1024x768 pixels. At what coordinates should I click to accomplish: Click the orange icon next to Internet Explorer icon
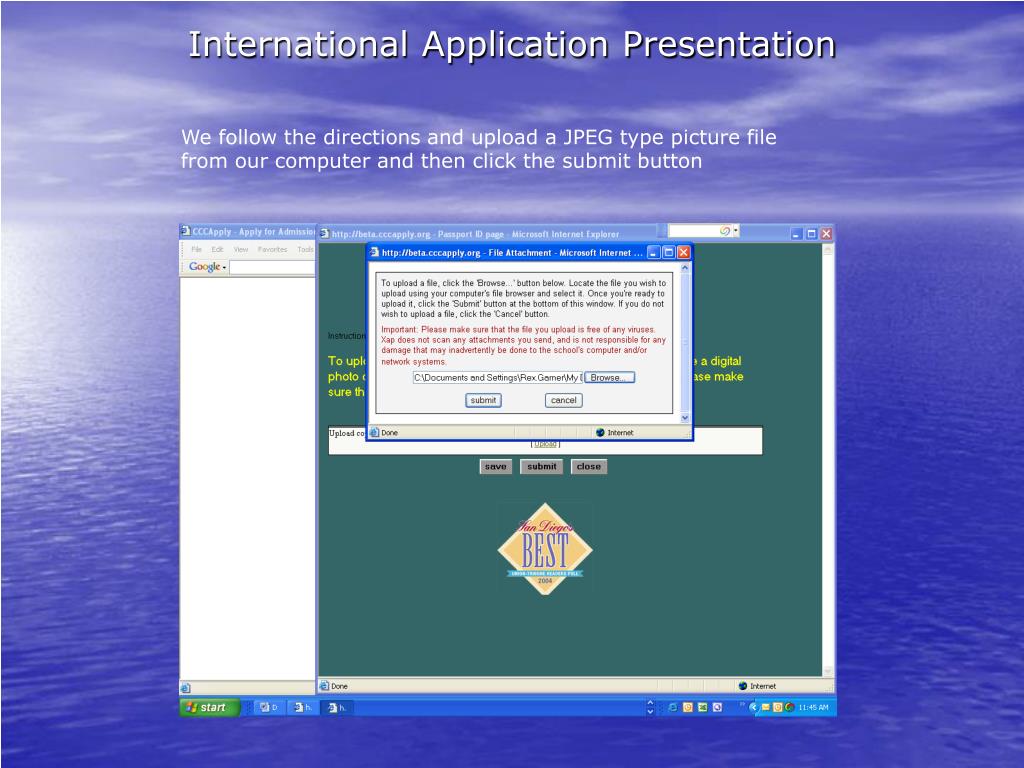coord(688,707)
